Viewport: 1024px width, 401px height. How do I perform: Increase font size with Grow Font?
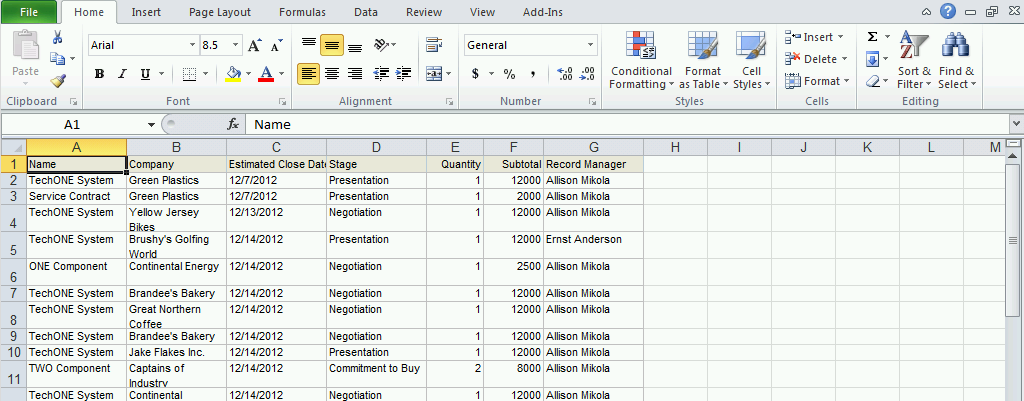pos(254,46)
